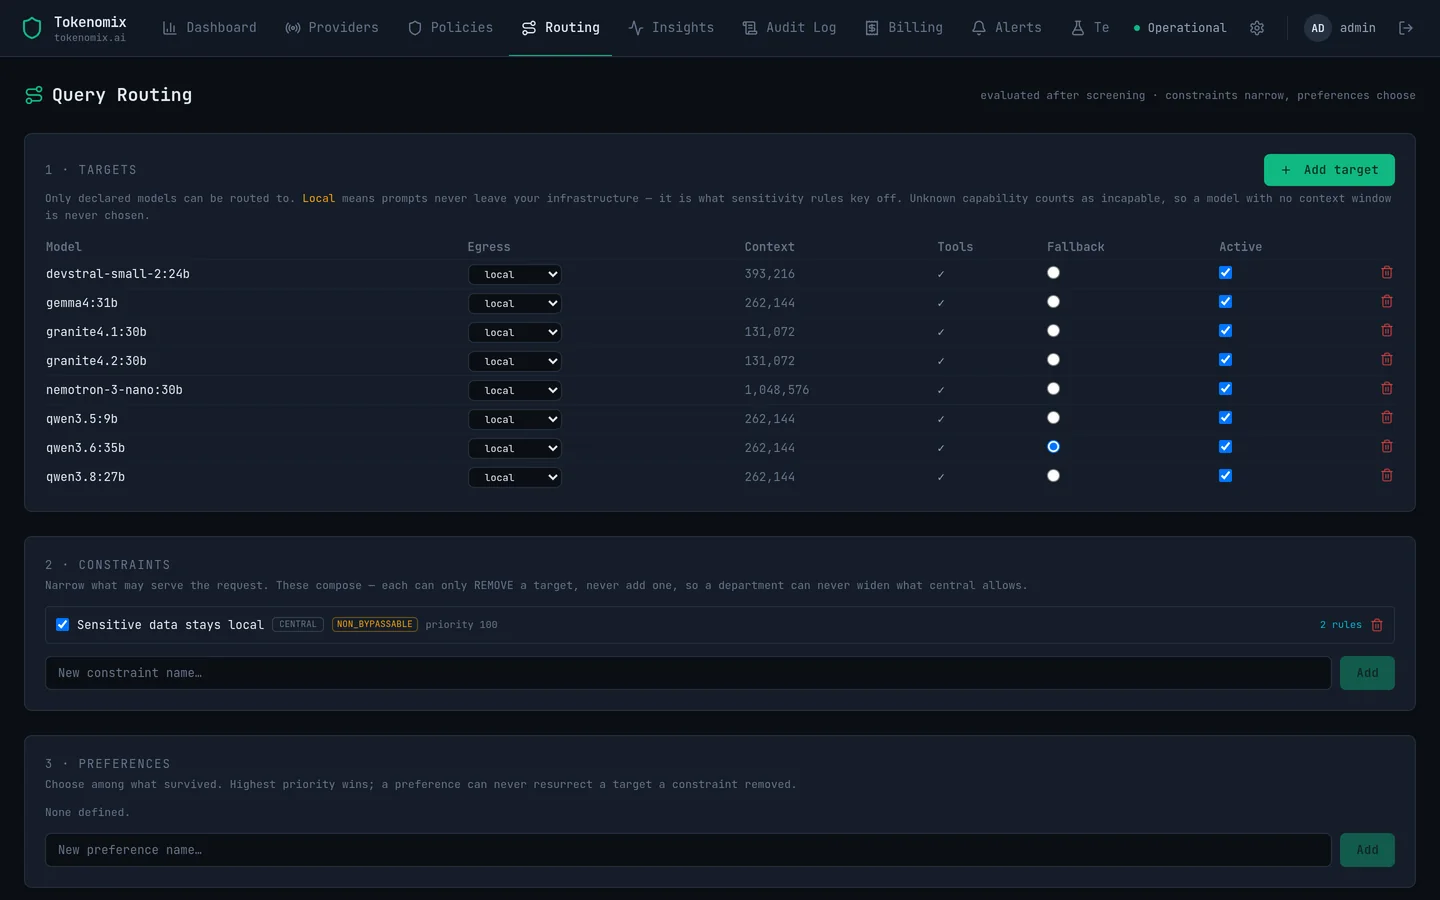Viewport: 1440px width, 900px height.
Task: Open Egress dropdown for qwen3.6:35b
Action: (515, 448)
